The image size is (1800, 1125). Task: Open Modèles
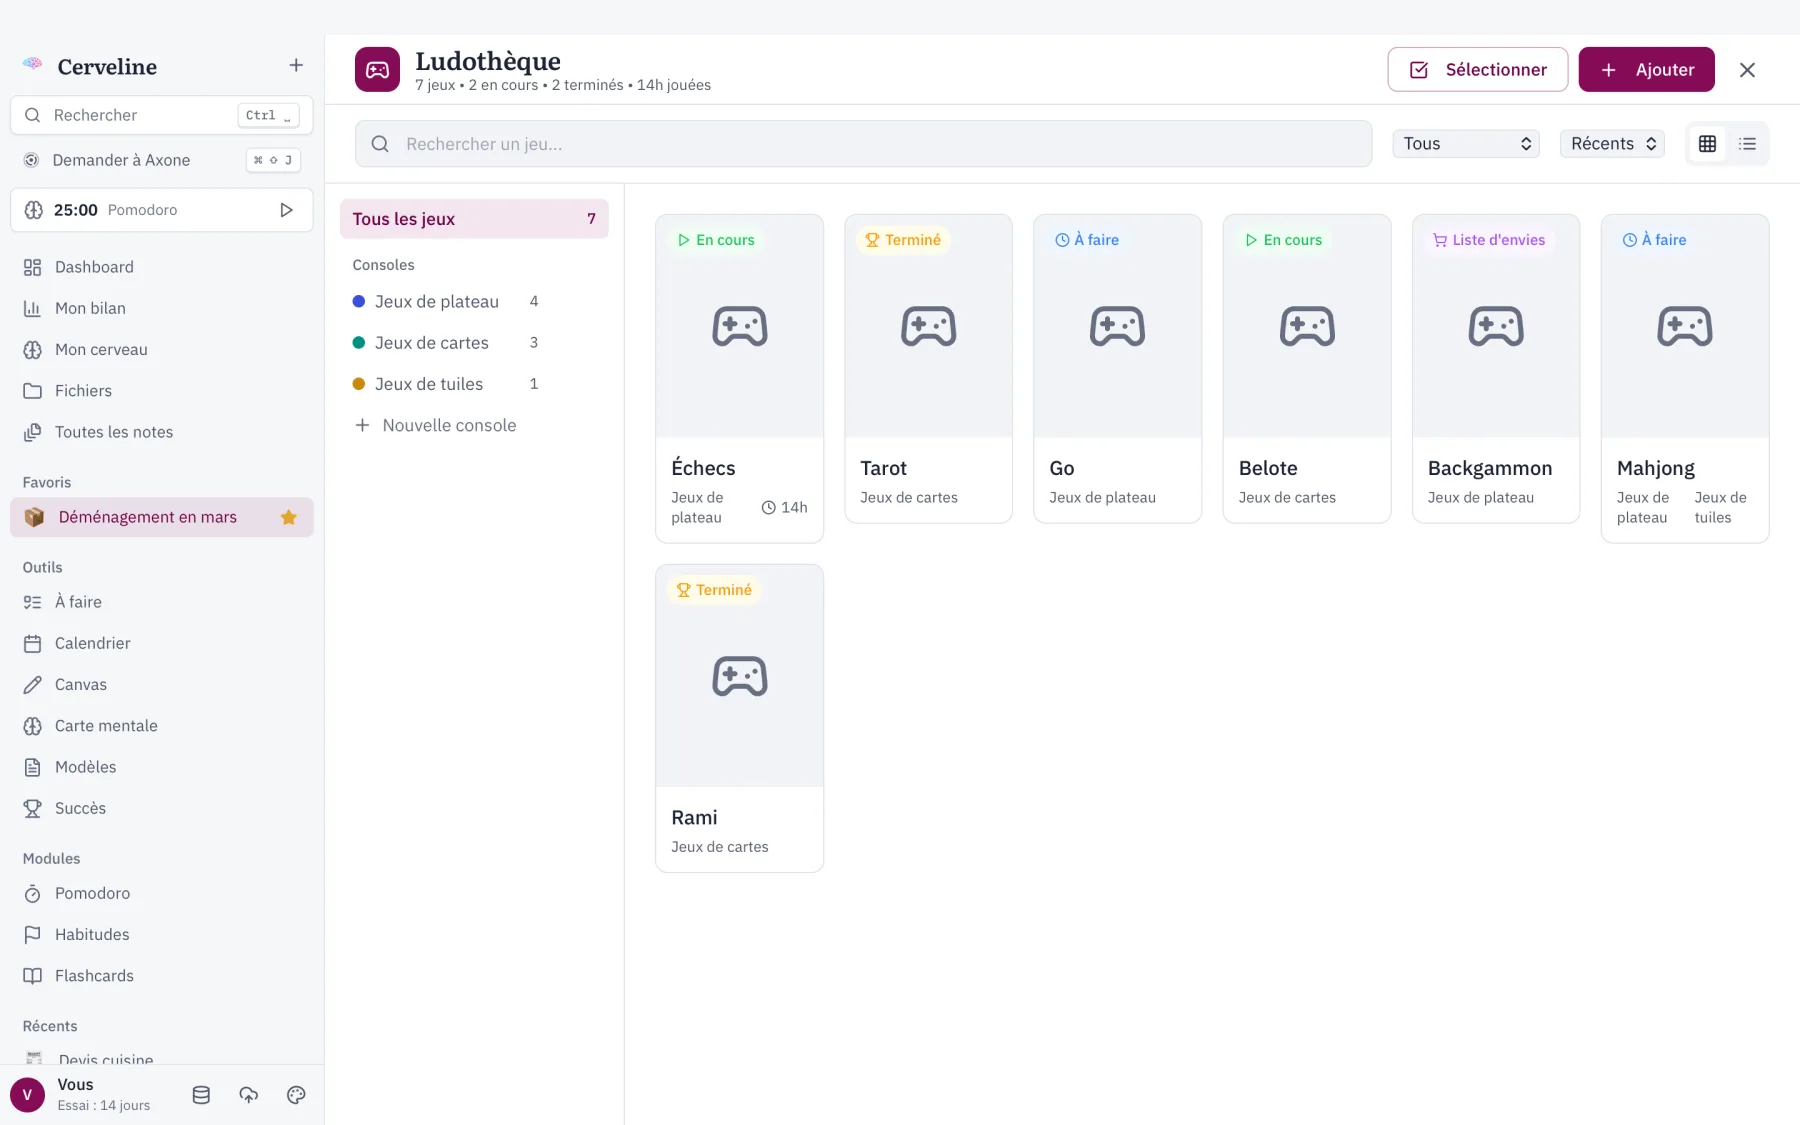162,767
